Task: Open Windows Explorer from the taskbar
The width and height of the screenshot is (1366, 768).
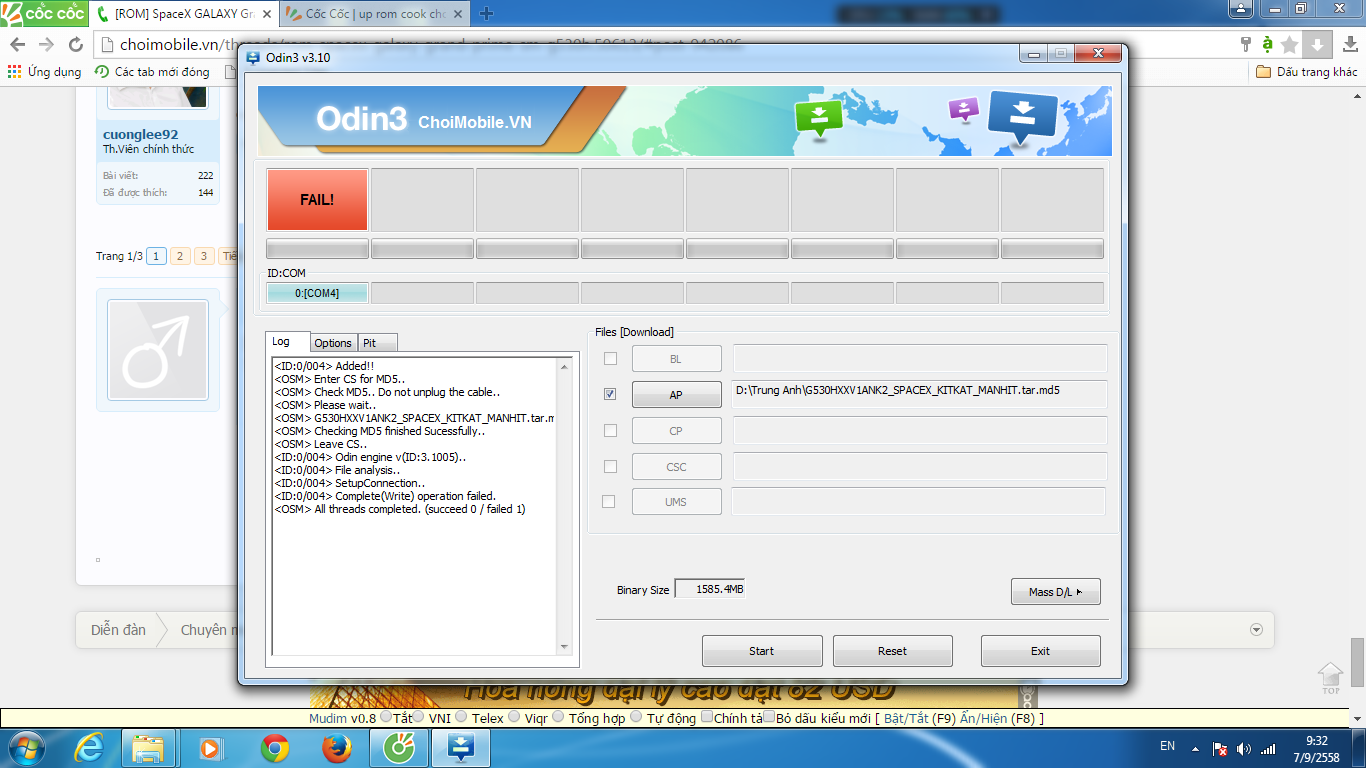Action: point(148,748)
